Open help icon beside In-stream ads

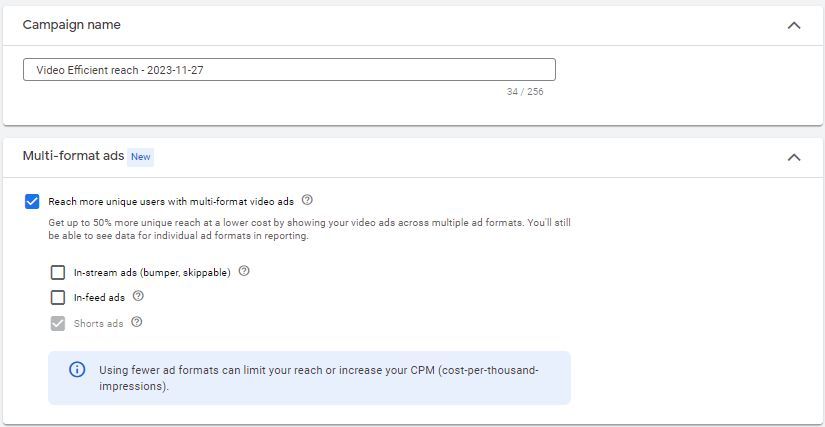(244, 271)
